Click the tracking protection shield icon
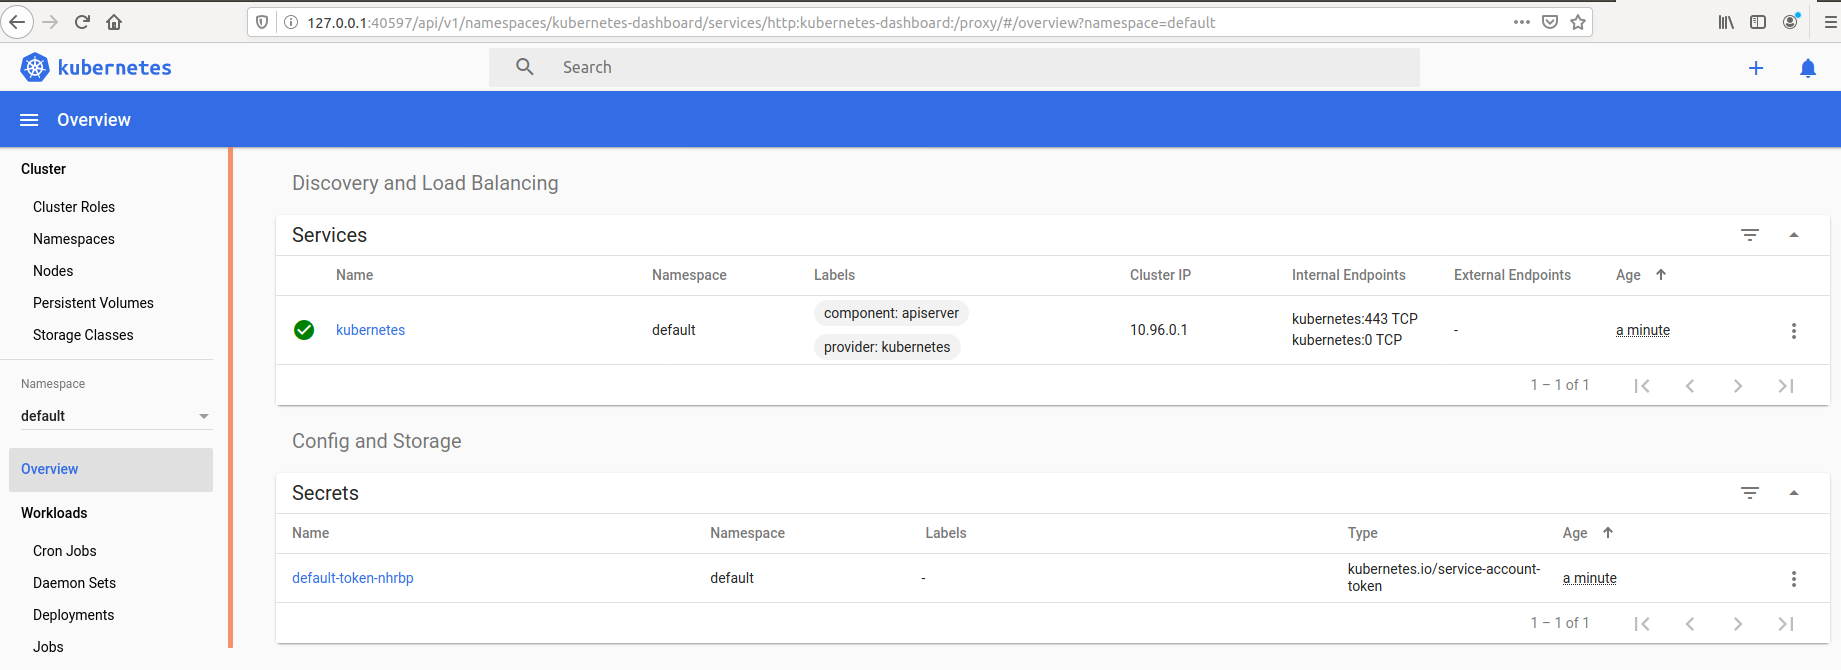Screen dimensions: 1841x670 262,22
